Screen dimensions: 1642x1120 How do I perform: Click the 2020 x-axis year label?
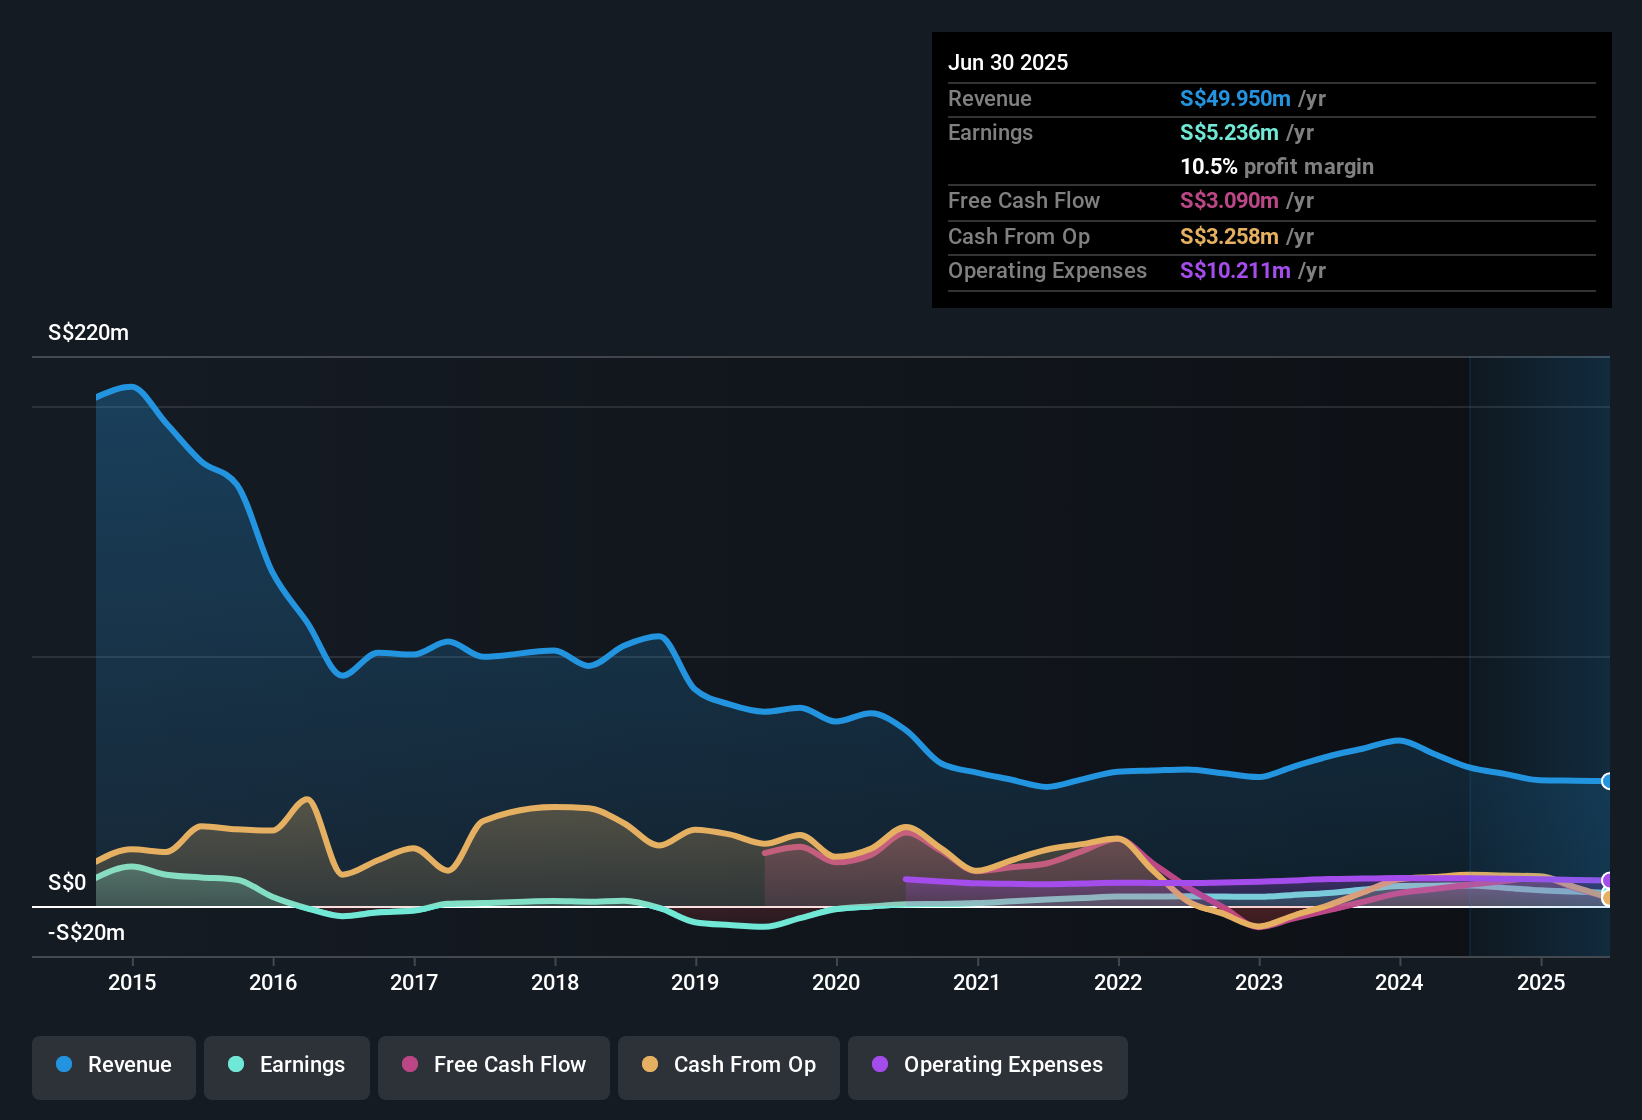[x=836, y=982]
